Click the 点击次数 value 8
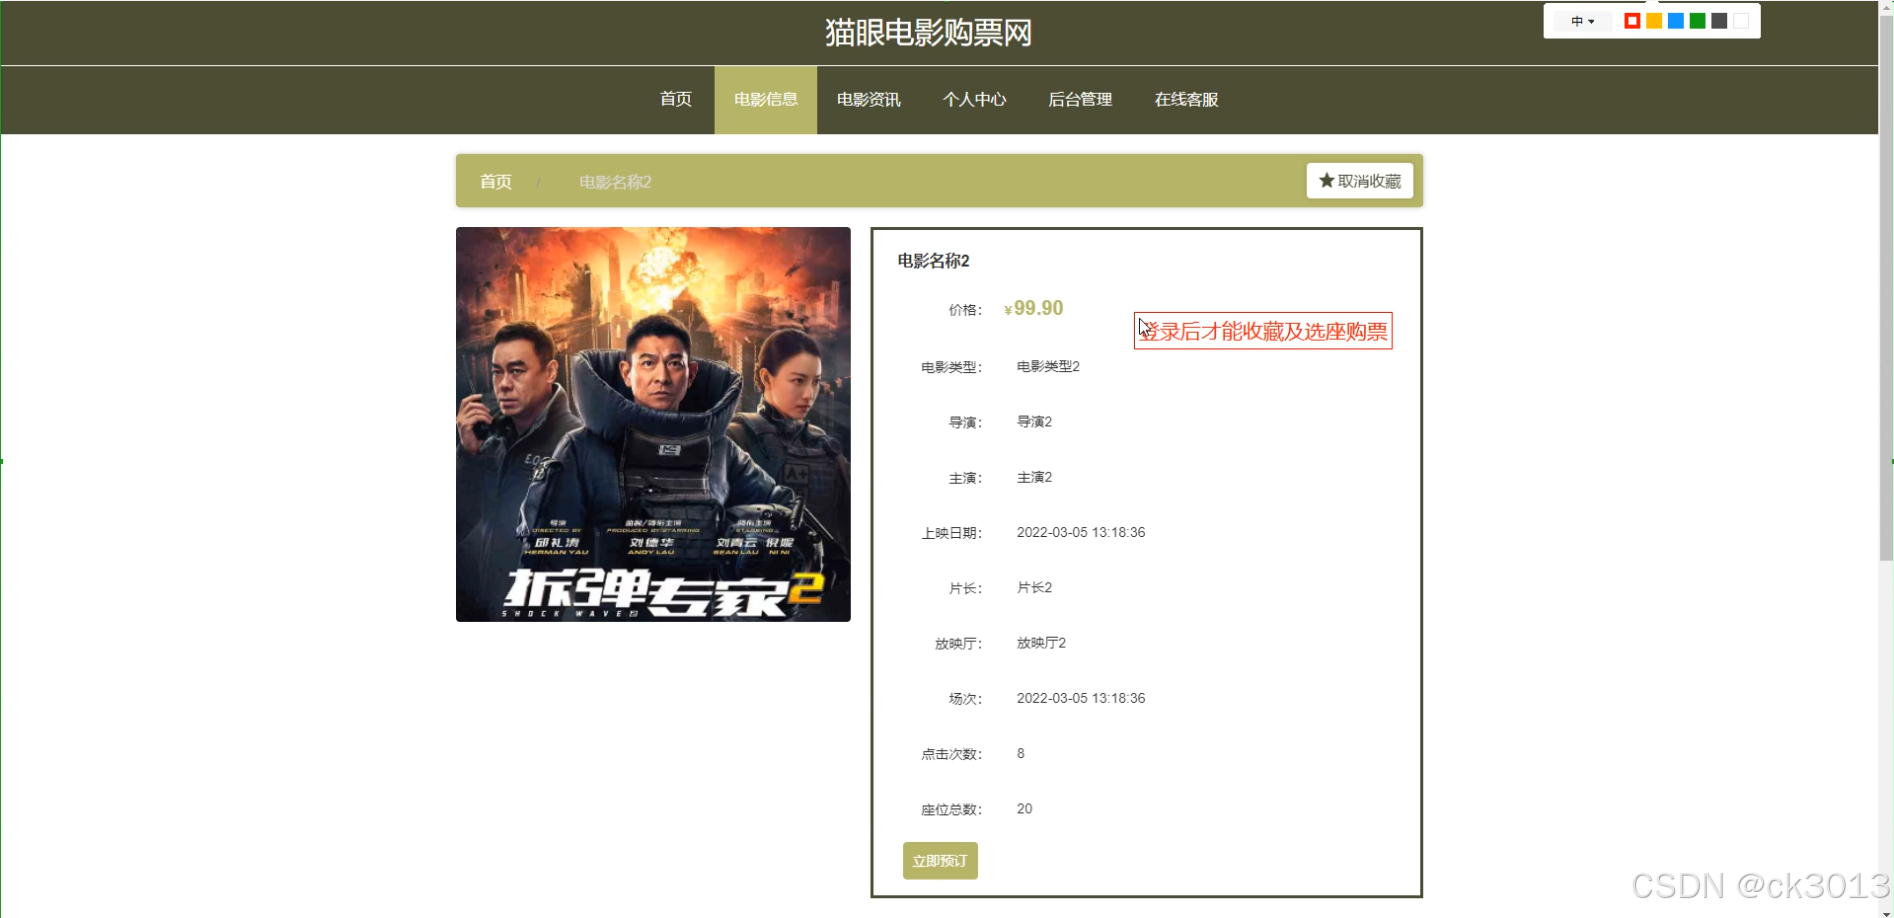 click(x=1020, y=753)
